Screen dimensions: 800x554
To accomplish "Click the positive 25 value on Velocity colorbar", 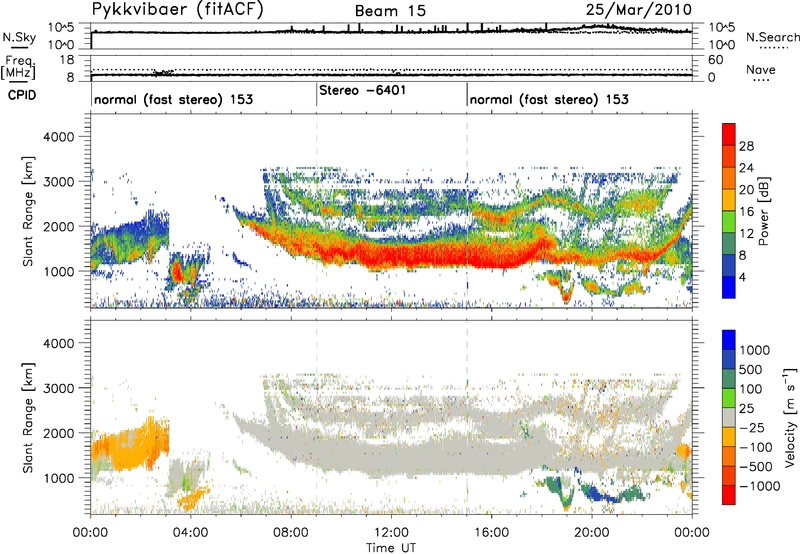I will click(747, 409).
